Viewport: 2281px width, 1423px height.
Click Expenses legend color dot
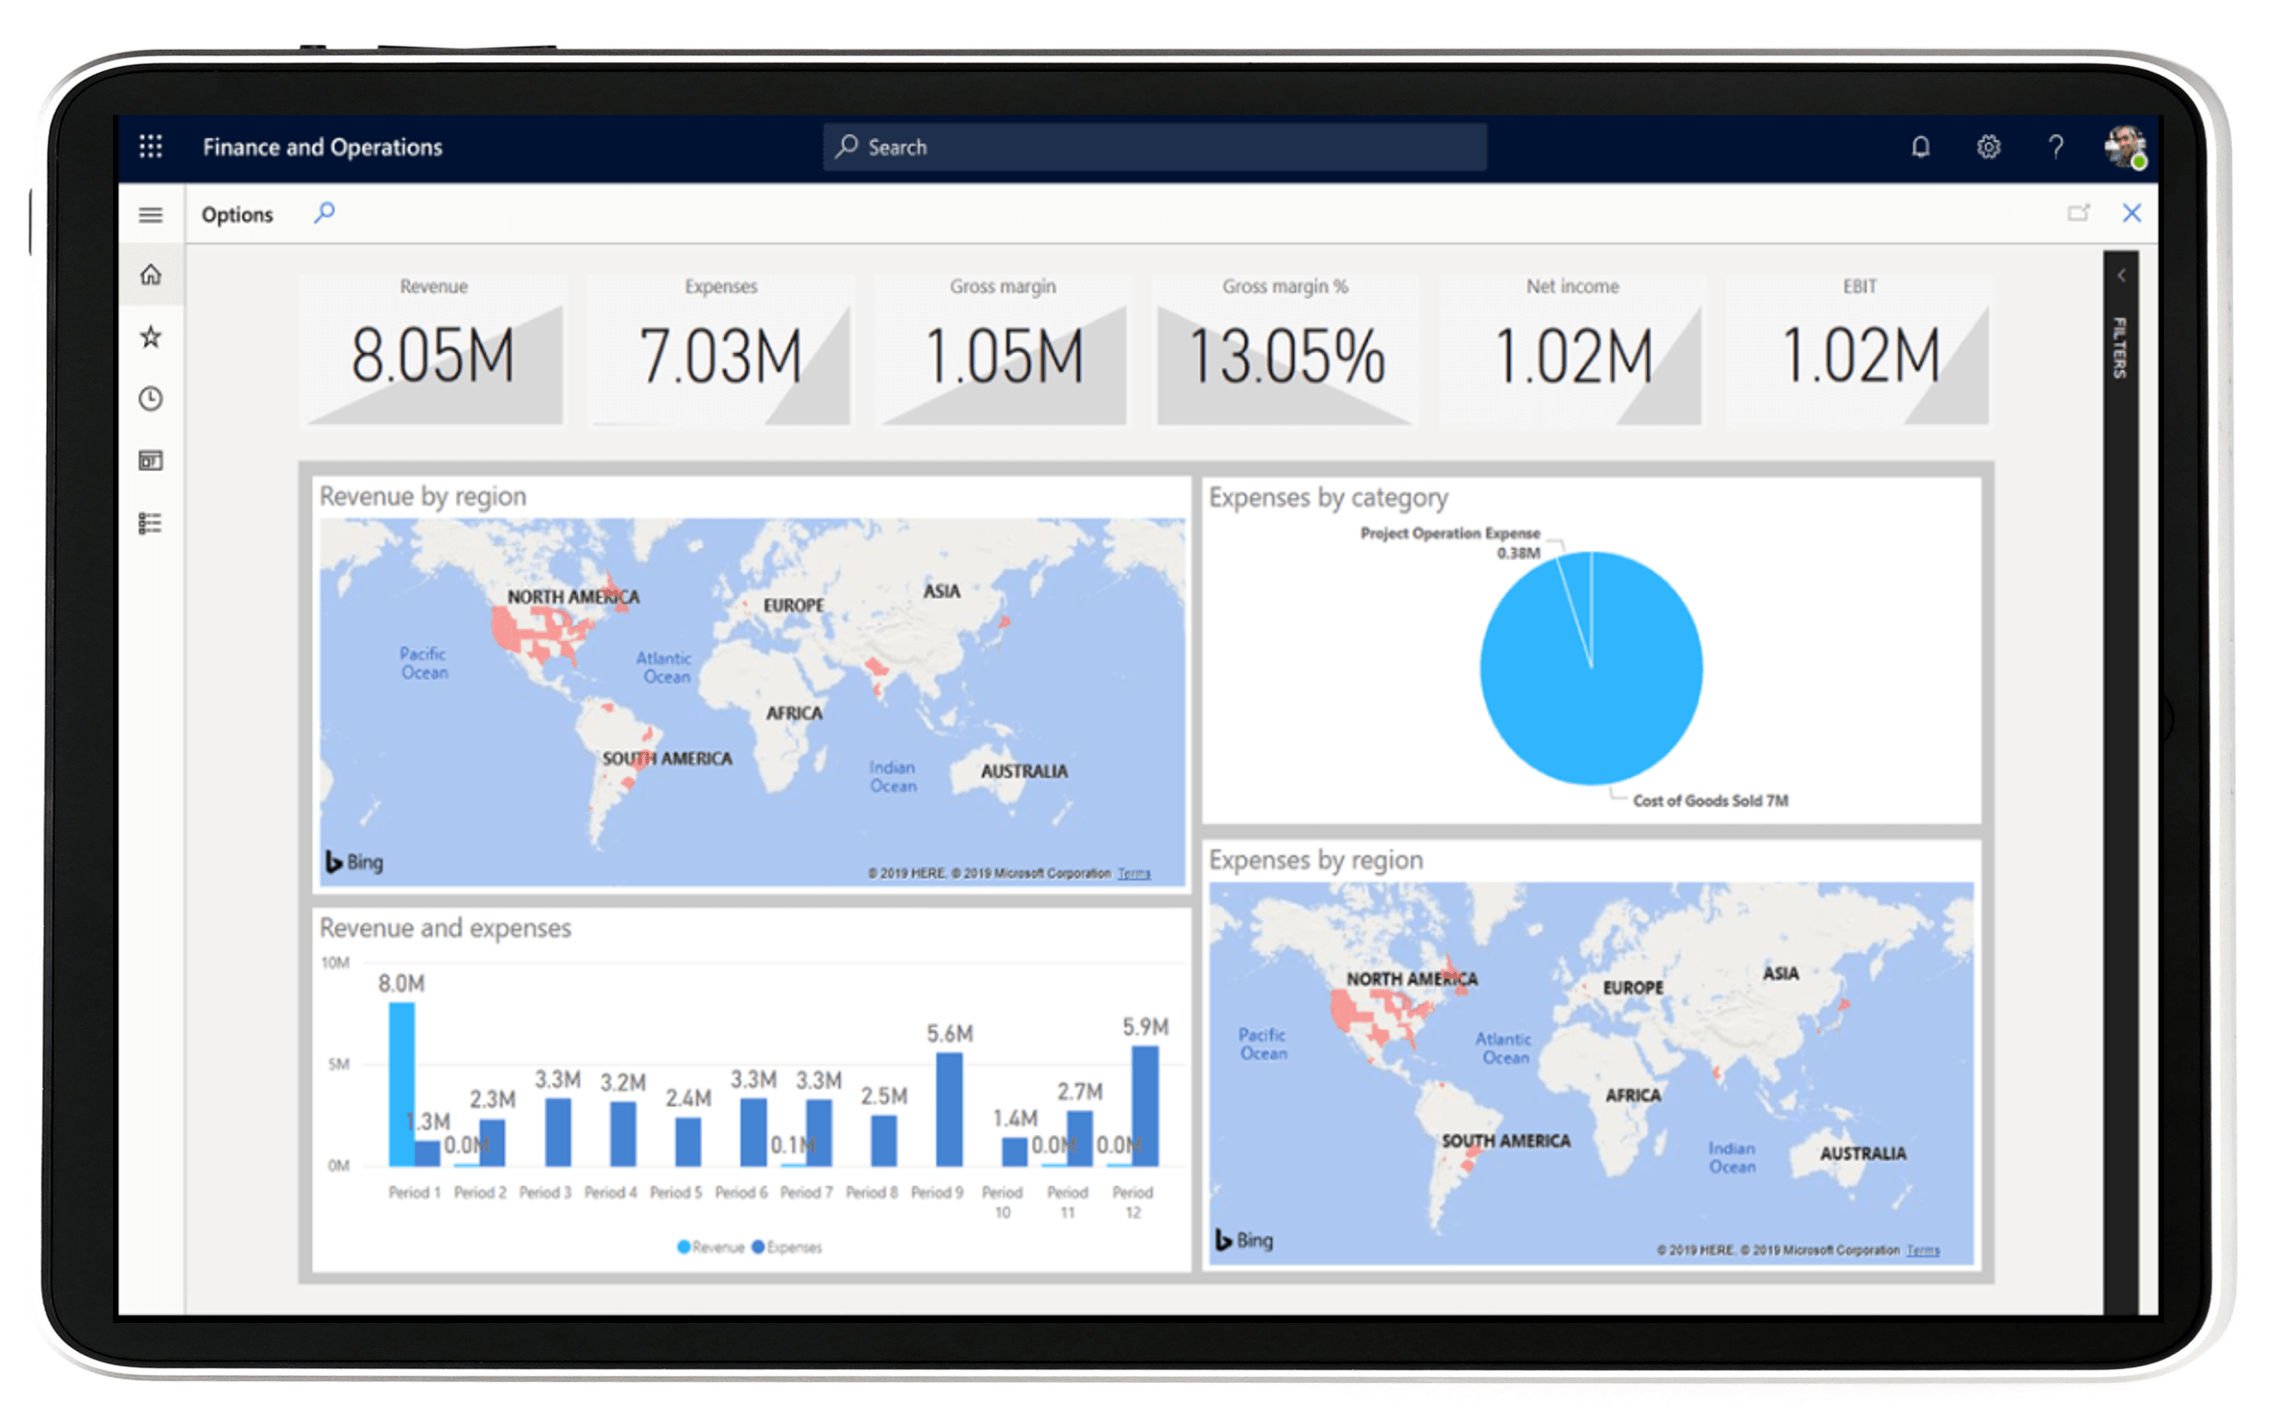point(758,1247)
